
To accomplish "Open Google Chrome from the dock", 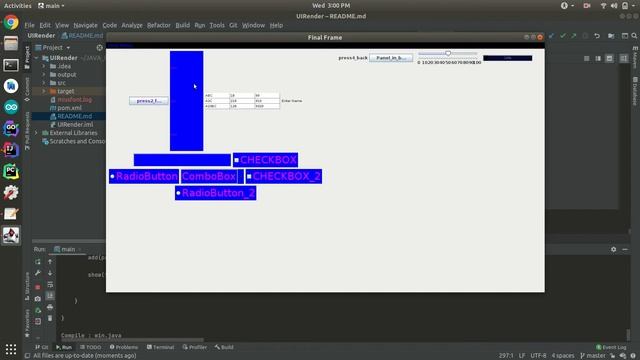I will pos(11,22).
